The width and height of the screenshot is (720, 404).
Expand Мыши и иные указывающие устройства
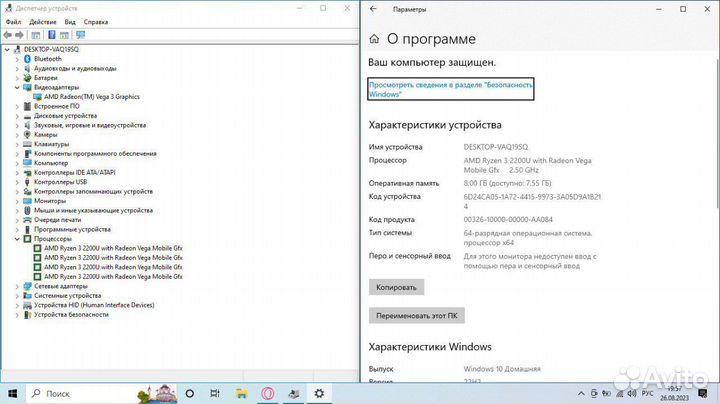point(17,210)
